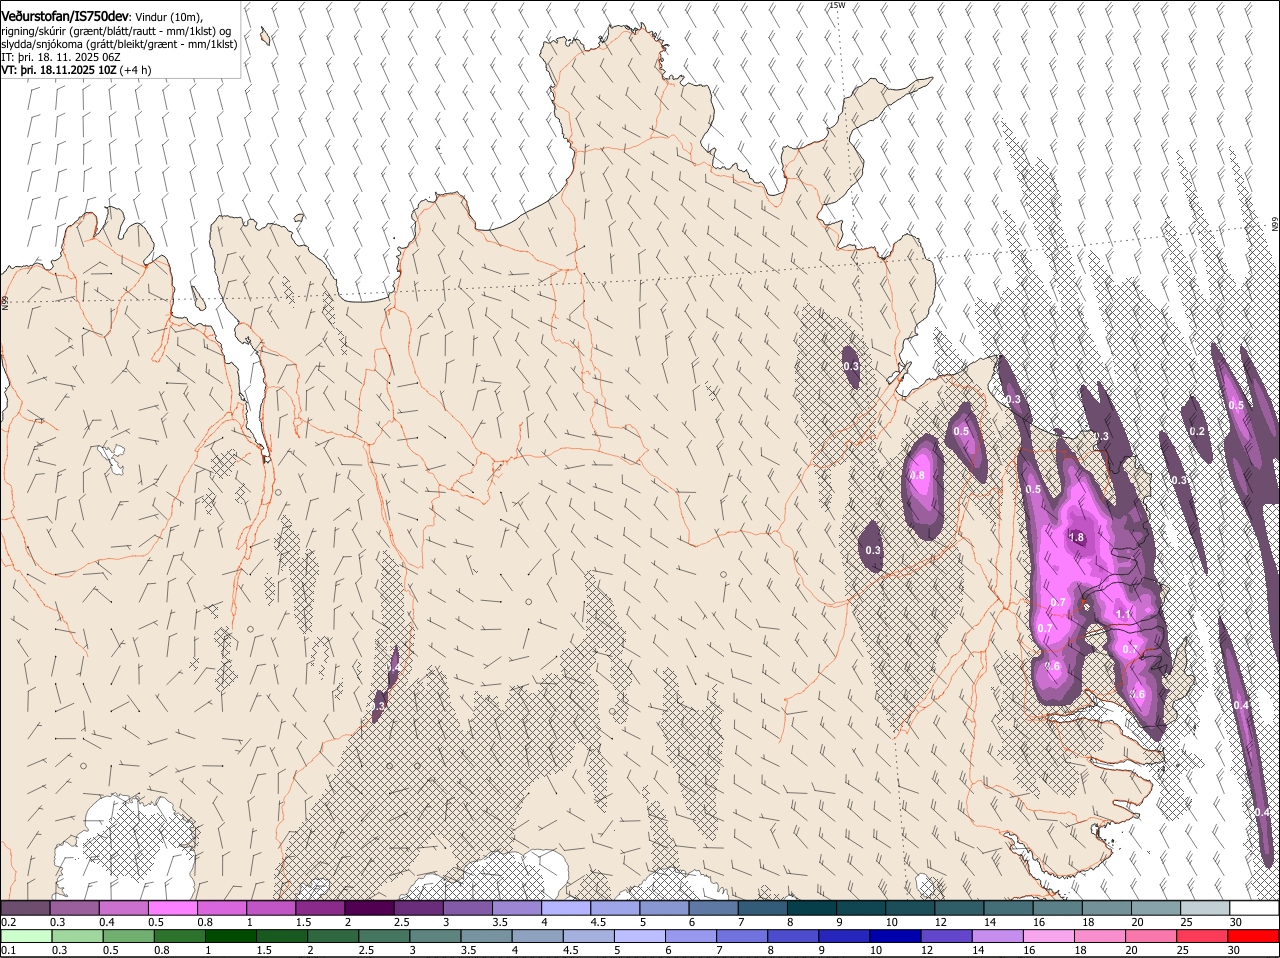Click the upper legend swatch starting at 4

[566, 908]
